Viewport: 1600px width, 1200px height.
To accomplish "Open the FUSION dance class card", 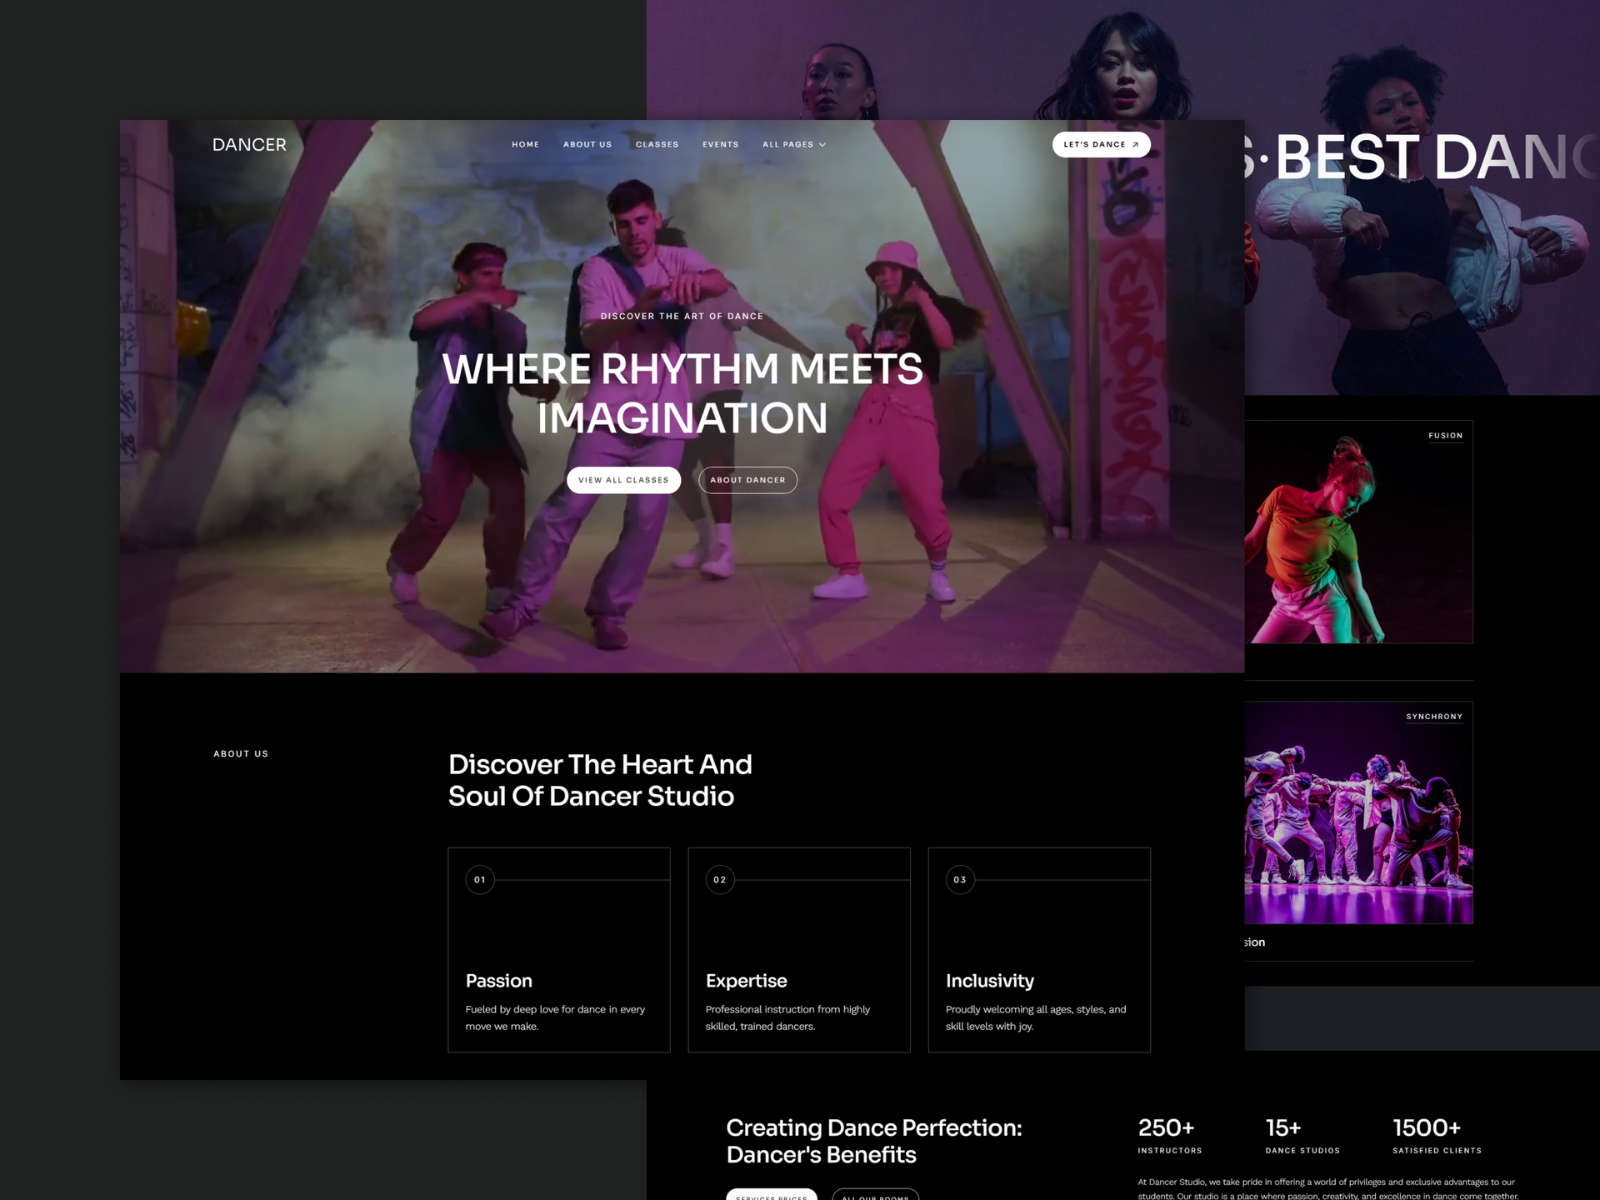I will click(1358, 530).
